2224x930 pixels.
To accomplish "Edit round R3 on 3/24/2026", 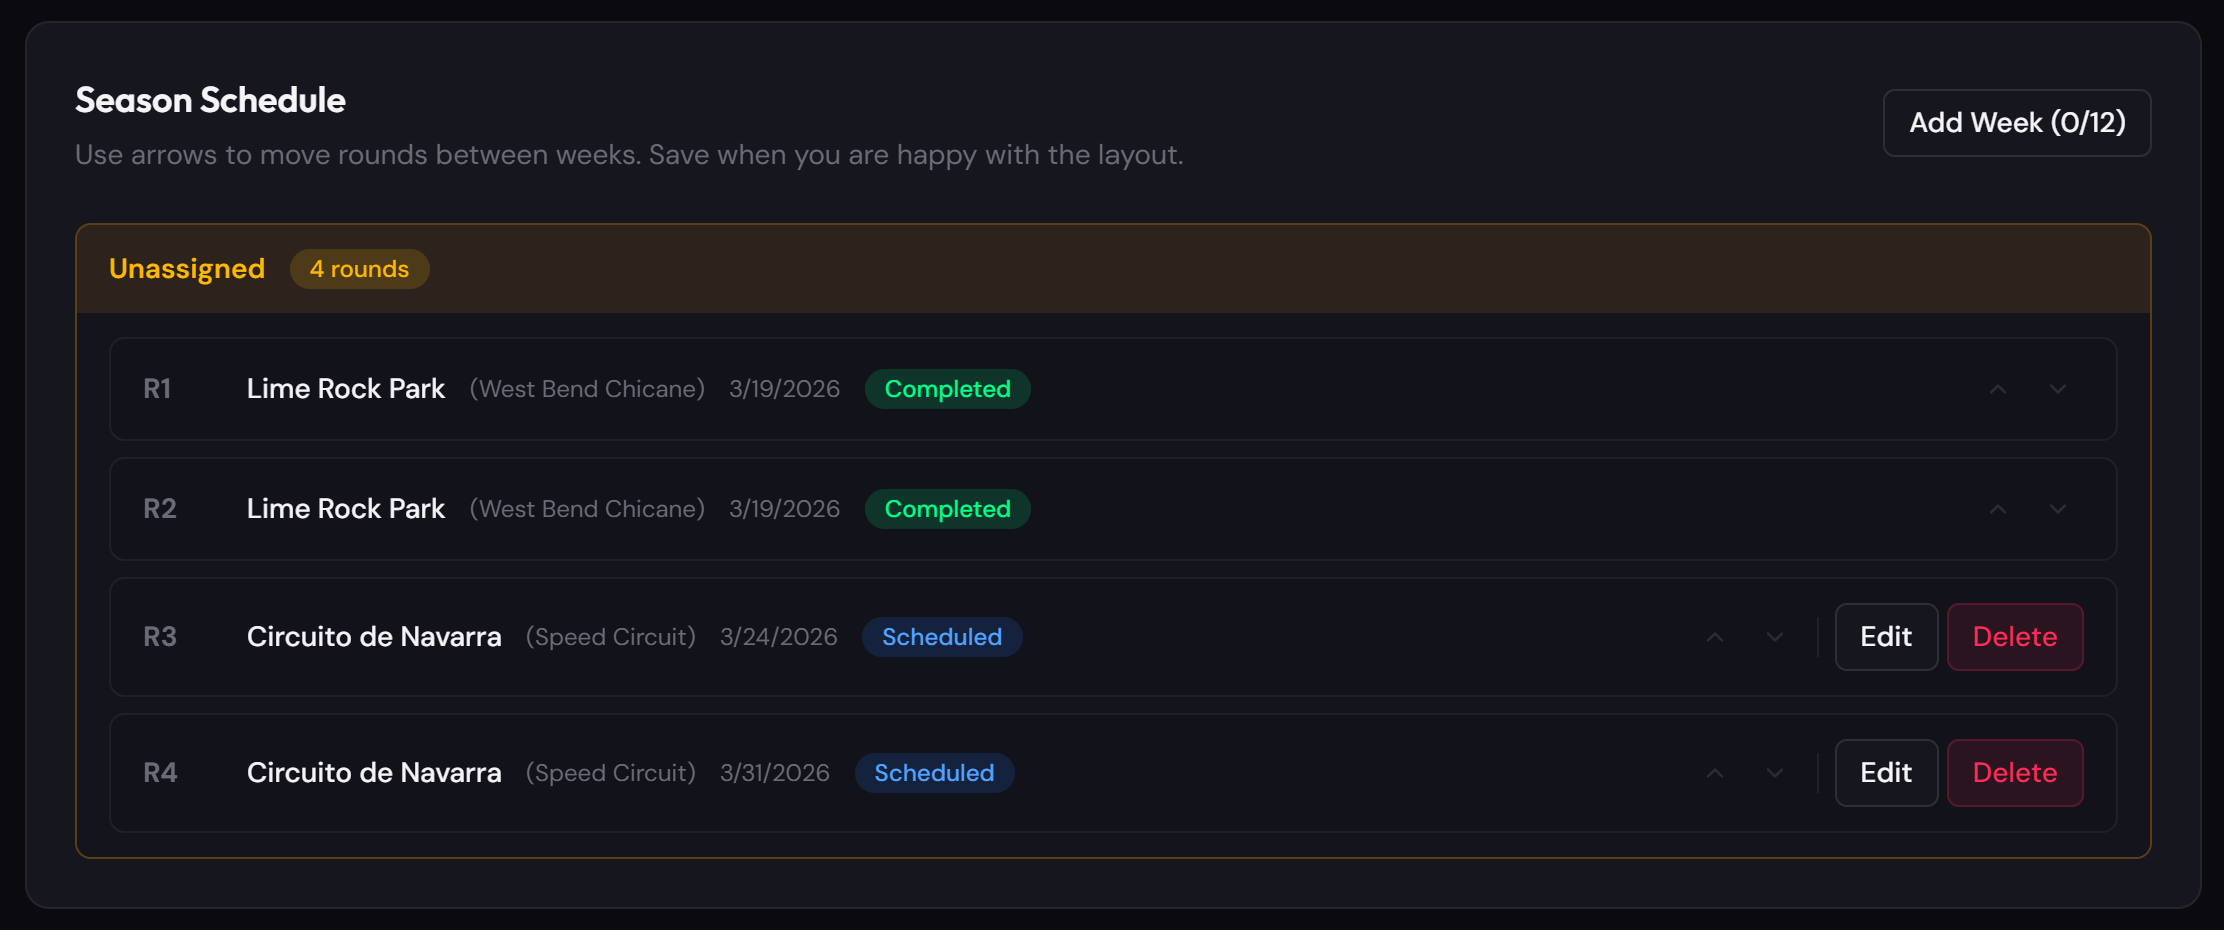I will pyautogui.click(x=1885, y=637).
